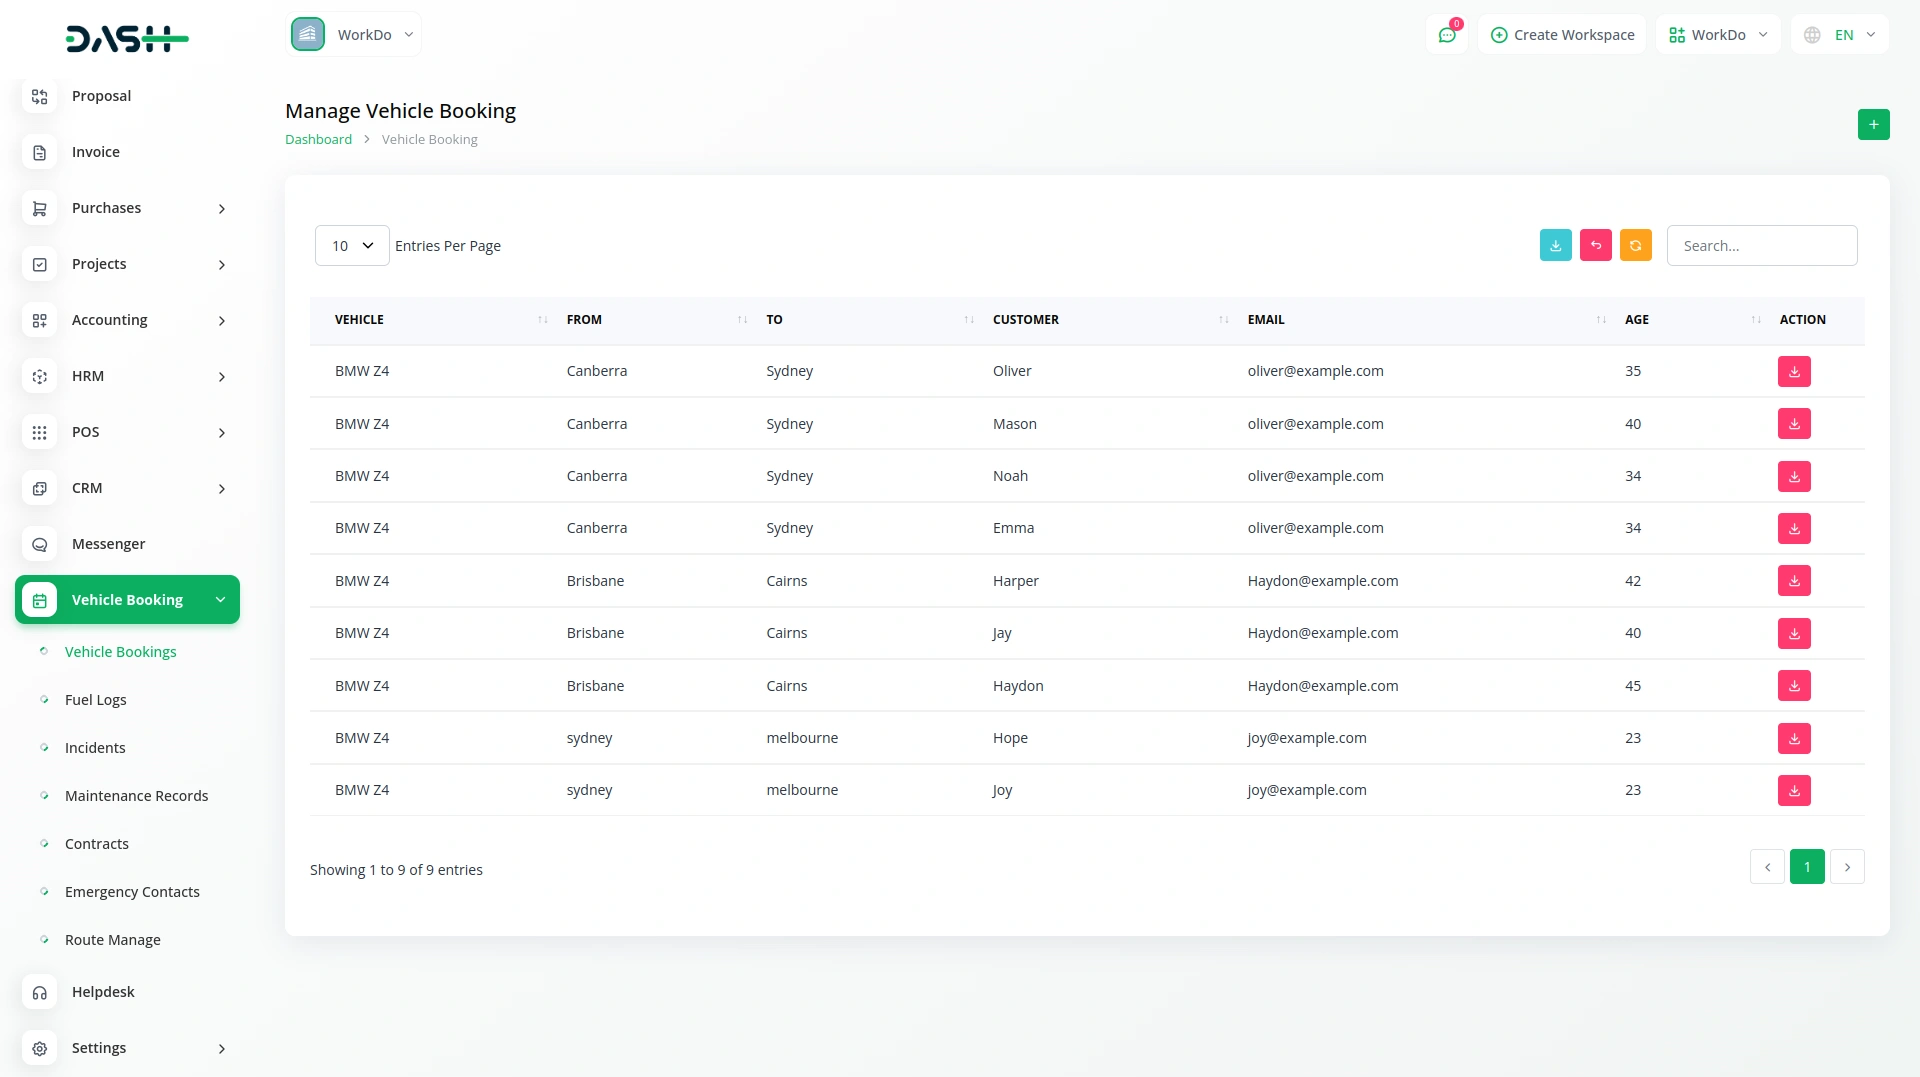
Task: Download booking for customer Harper
Action: pyautogui.click(x=1794, y=581)
